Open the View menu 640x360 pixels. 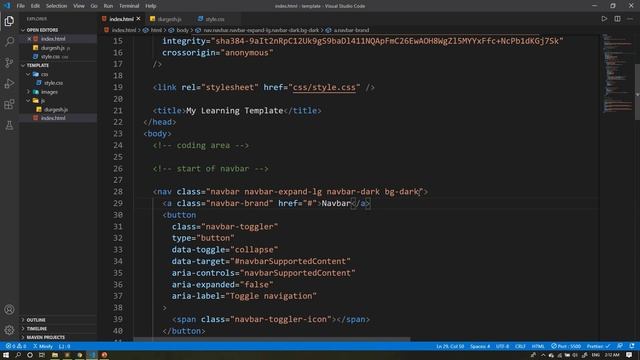pos(79,6)
